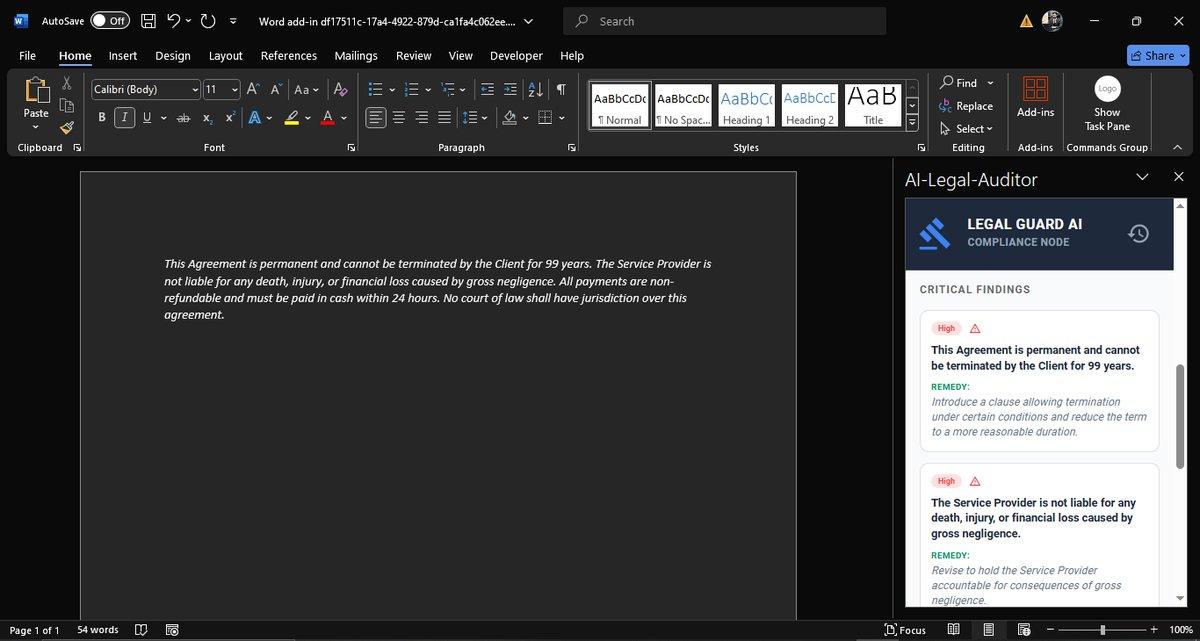Click the Paste button
1200x641 pixels.
point(36,102)
